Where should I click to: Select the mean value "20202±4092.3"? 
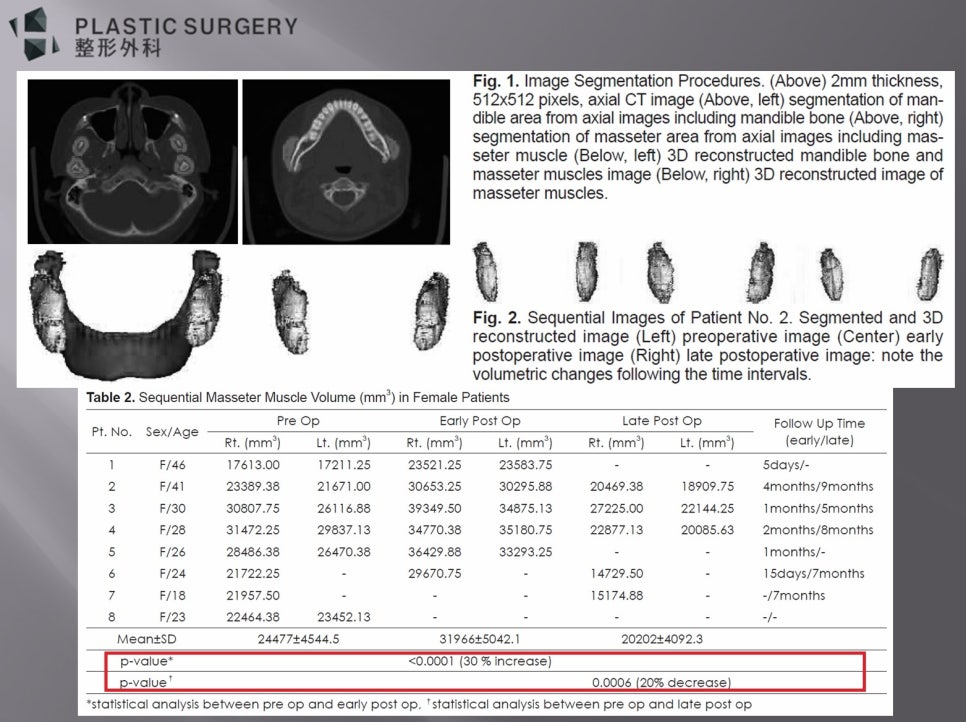coord(662,639)
